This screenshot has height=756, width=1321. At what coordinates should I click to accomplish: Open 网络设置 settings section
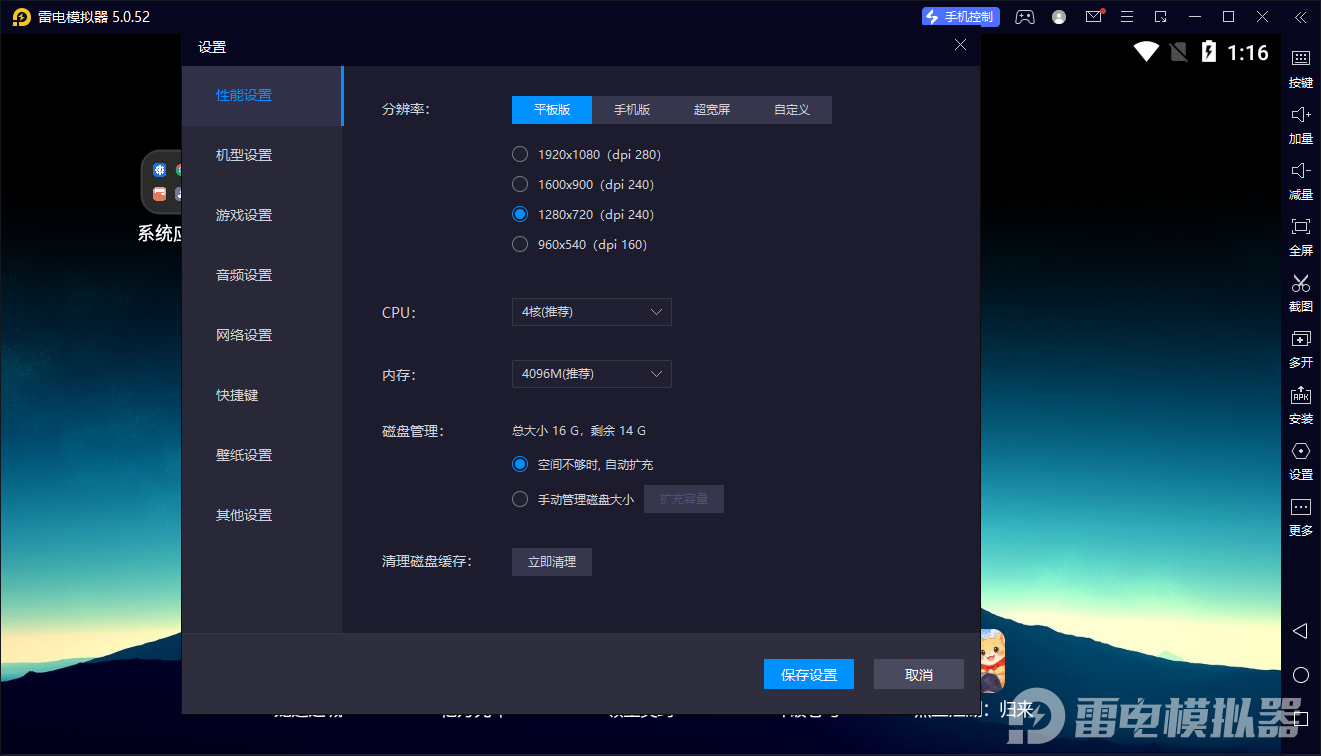coord(262,336)
